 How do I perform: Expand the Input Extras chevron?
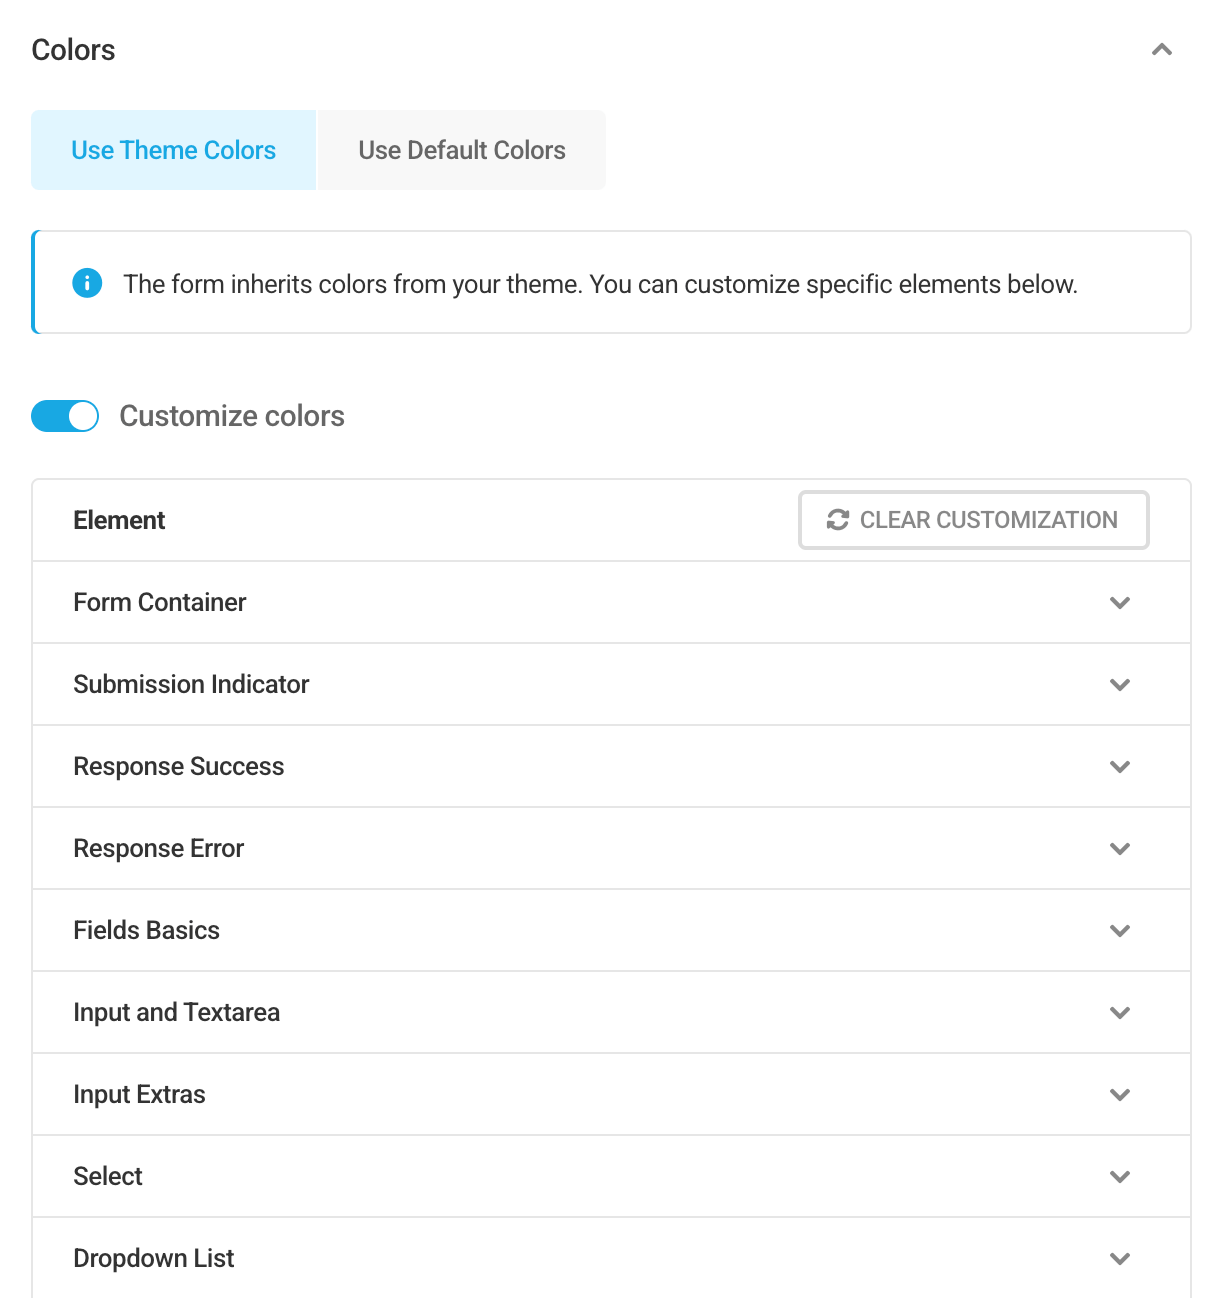pos(1119,1095)
